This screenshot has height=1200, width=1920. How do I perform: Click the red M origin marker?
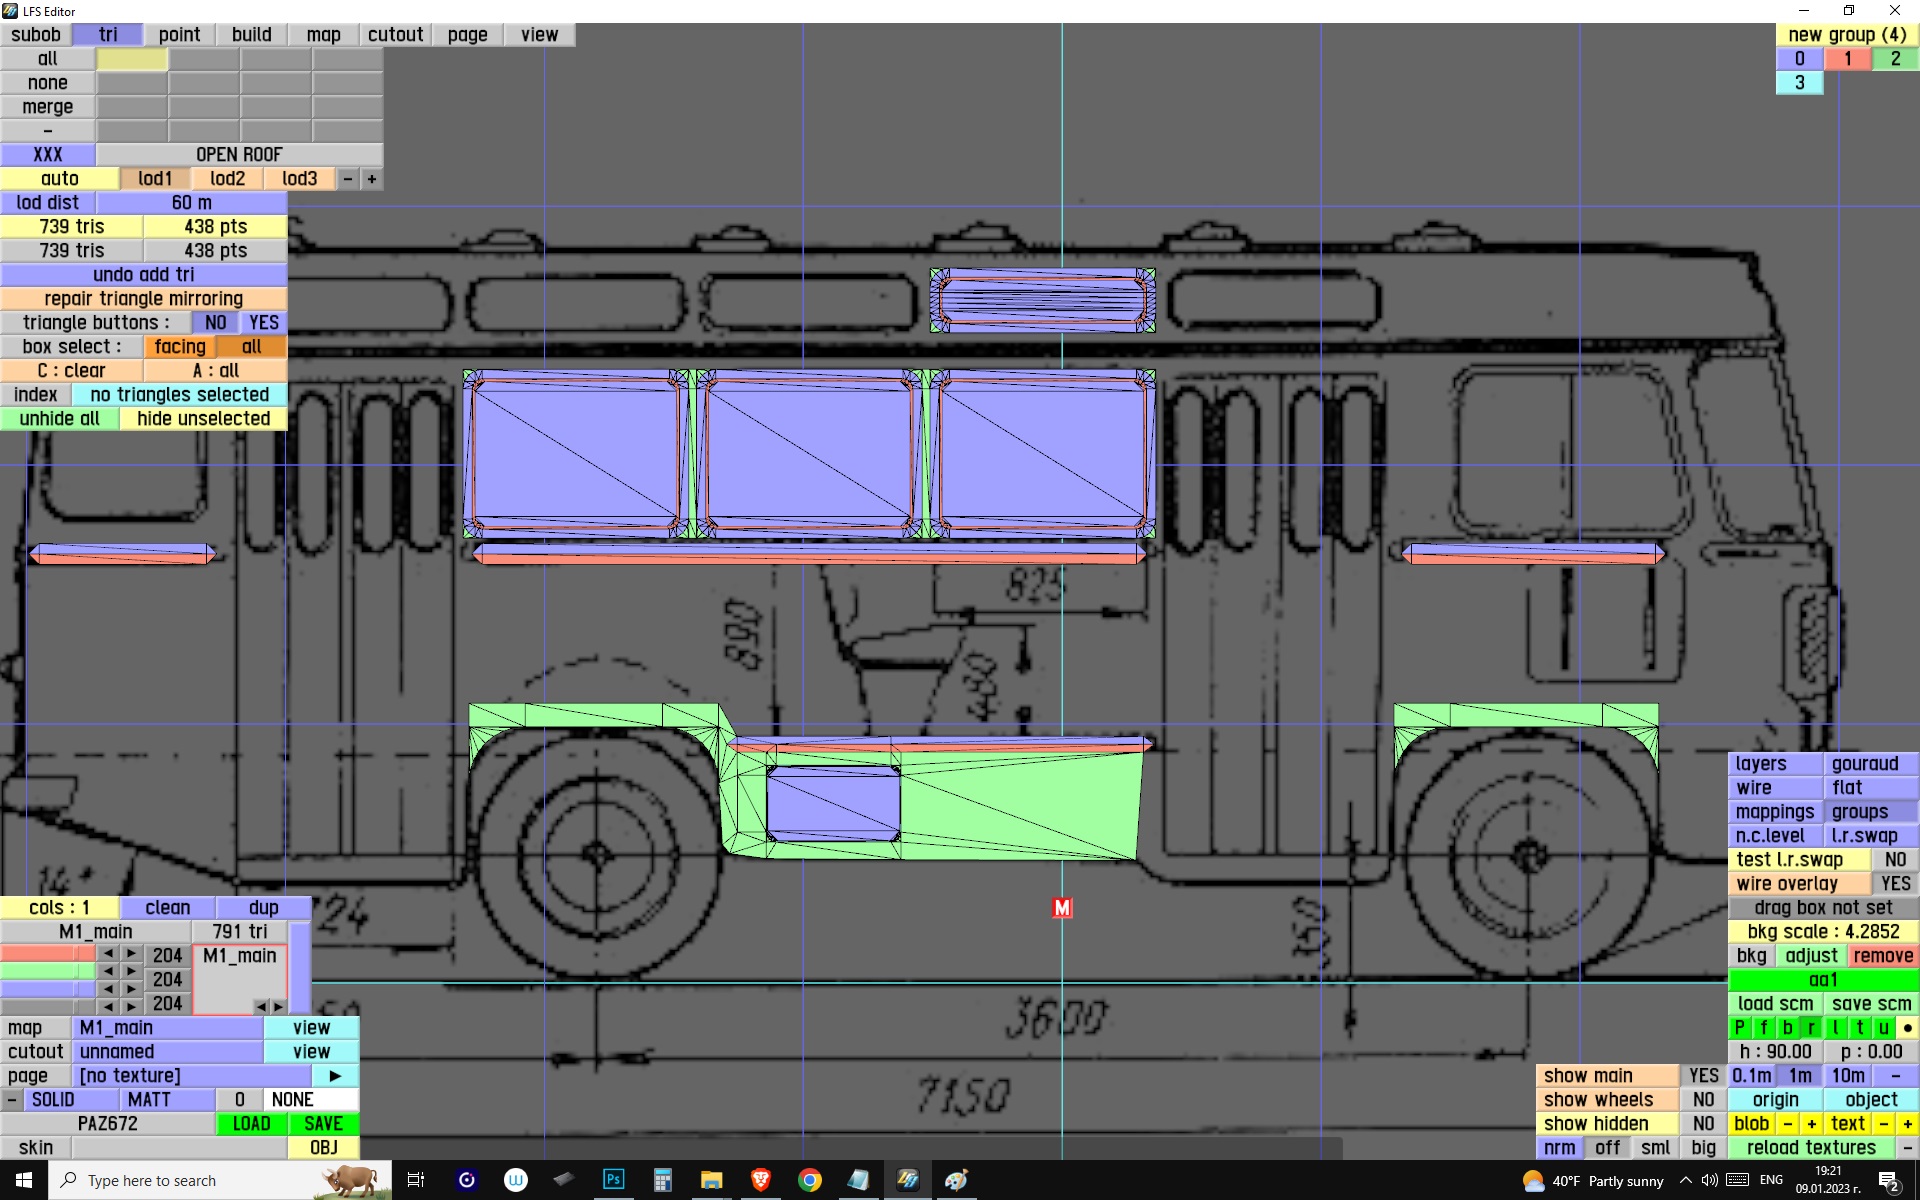tap(1062, 907)
